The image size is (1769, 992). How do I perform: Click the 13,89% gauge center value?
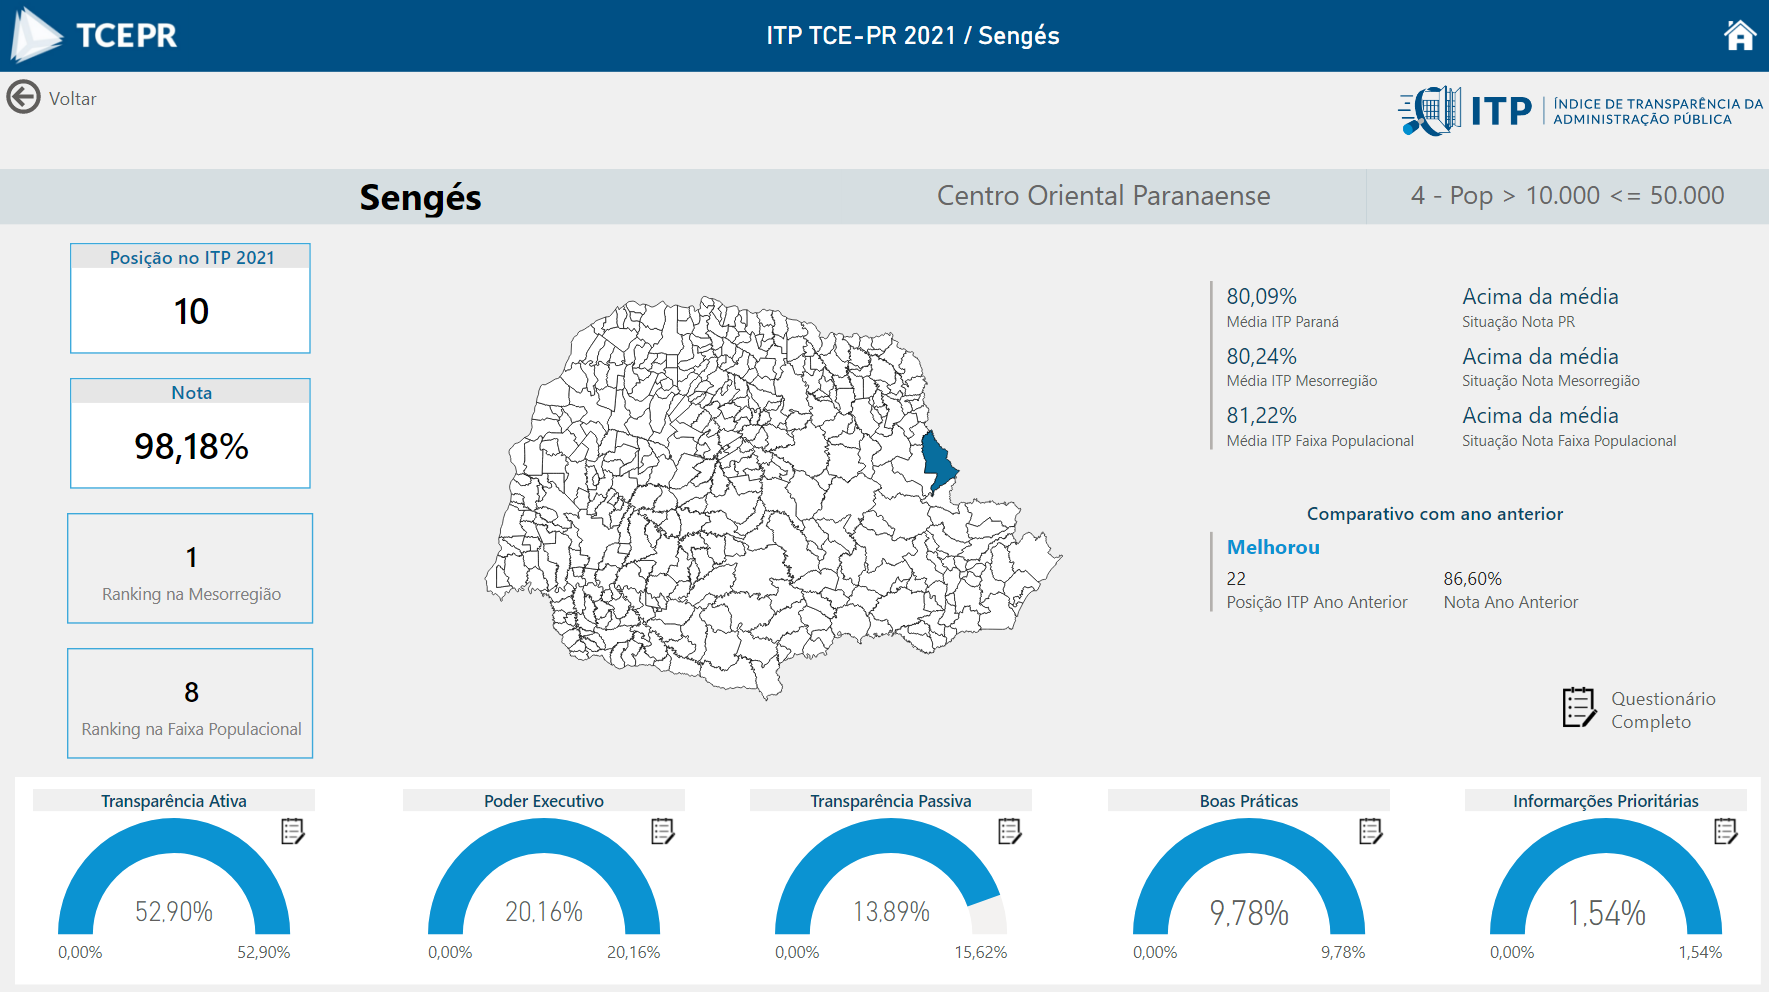[891, 912]
